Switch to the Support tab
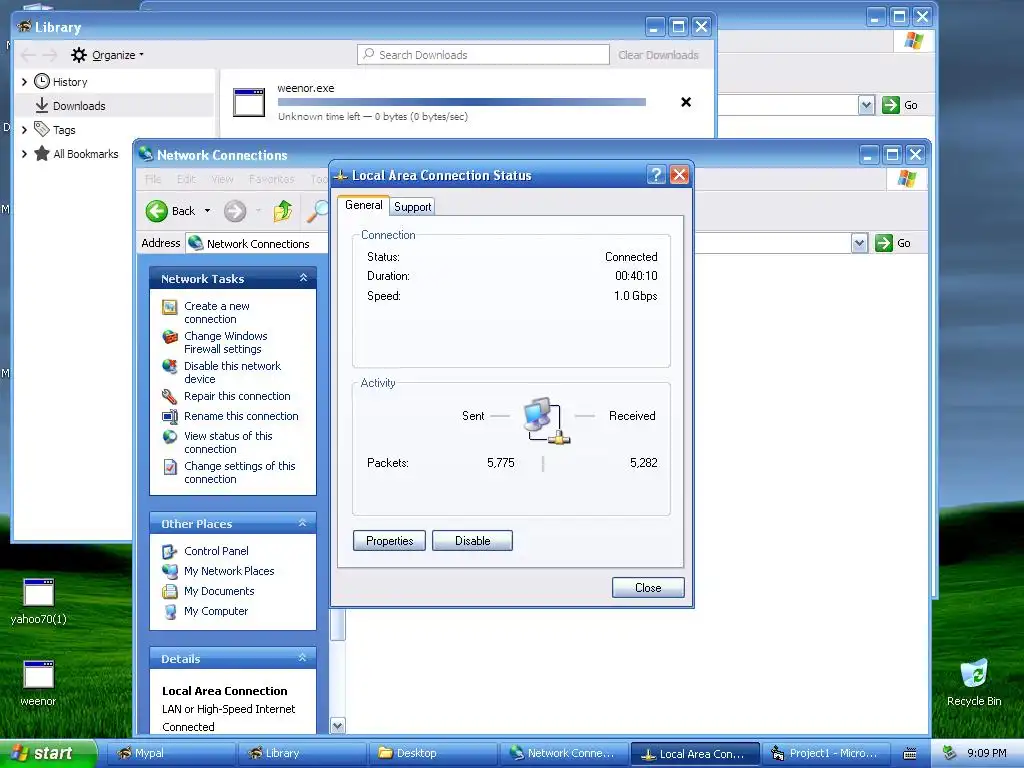 click(x=413, y=207)
